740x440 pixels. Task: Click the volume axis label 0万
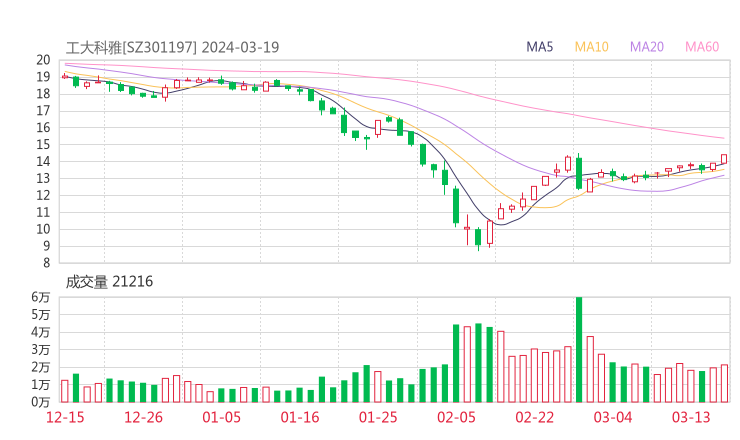coord(41,402)
